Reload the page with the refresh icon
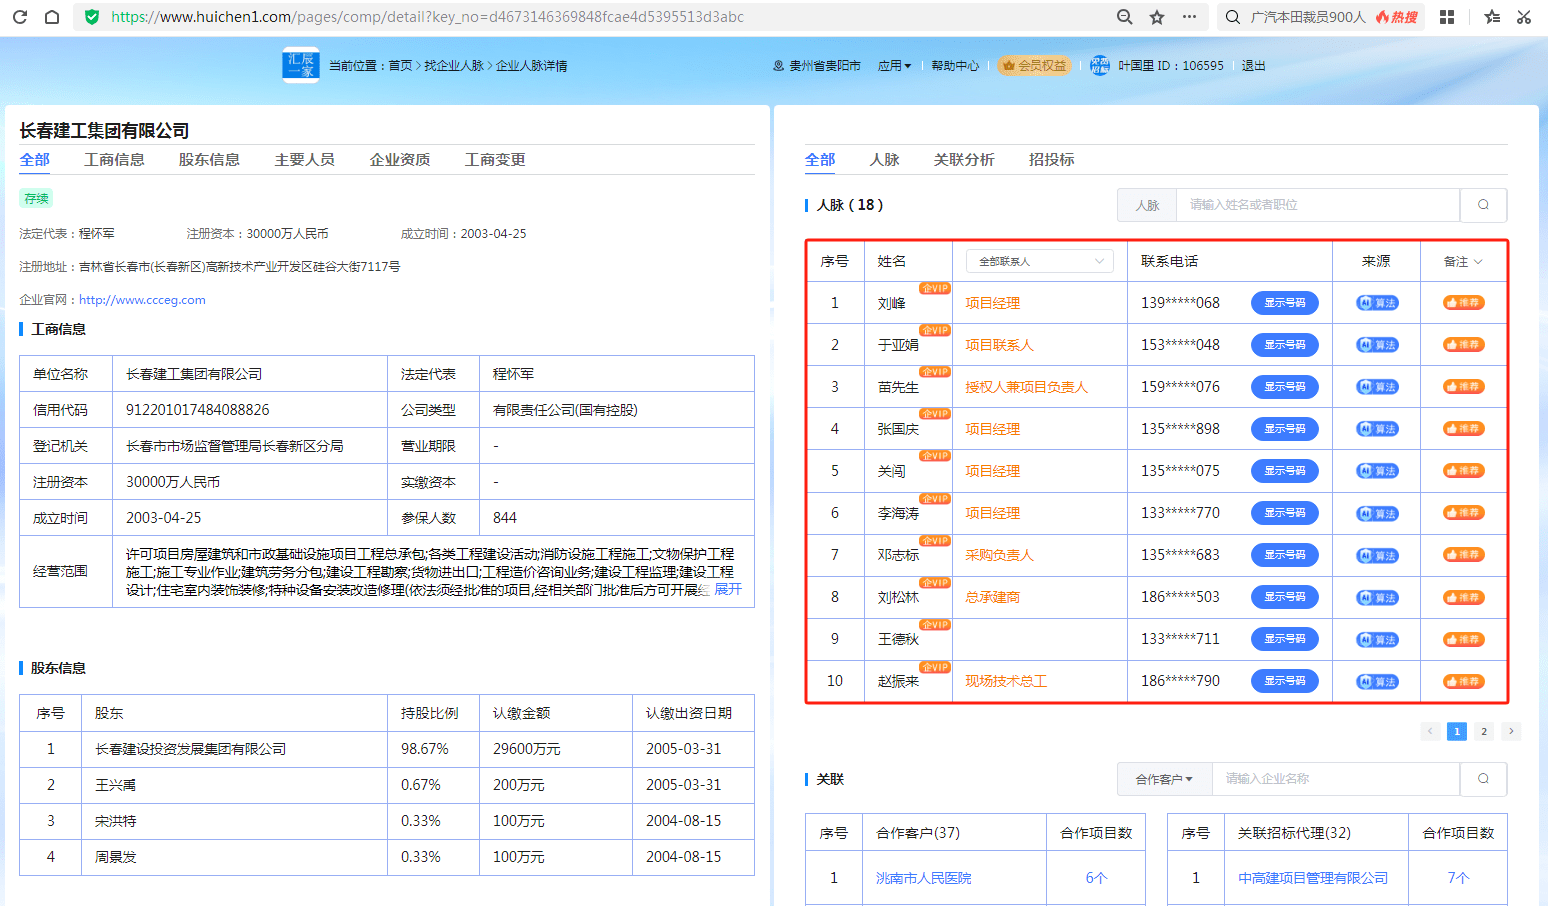This screenshot has width=1548, height=906. click(x=20, y=17)
